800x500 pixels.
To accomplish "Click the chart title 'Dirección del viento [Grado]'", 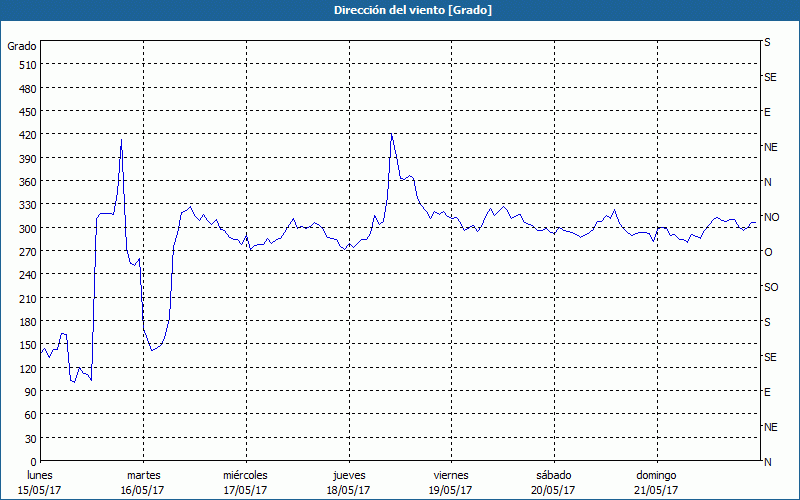I will click(399, 10).
